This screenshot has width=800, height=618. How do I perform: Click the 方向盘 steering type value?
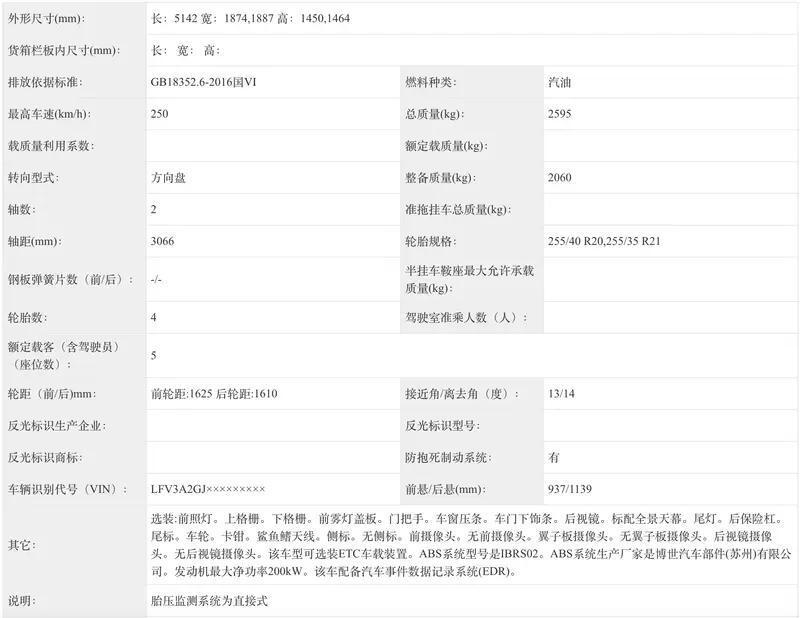167,177
